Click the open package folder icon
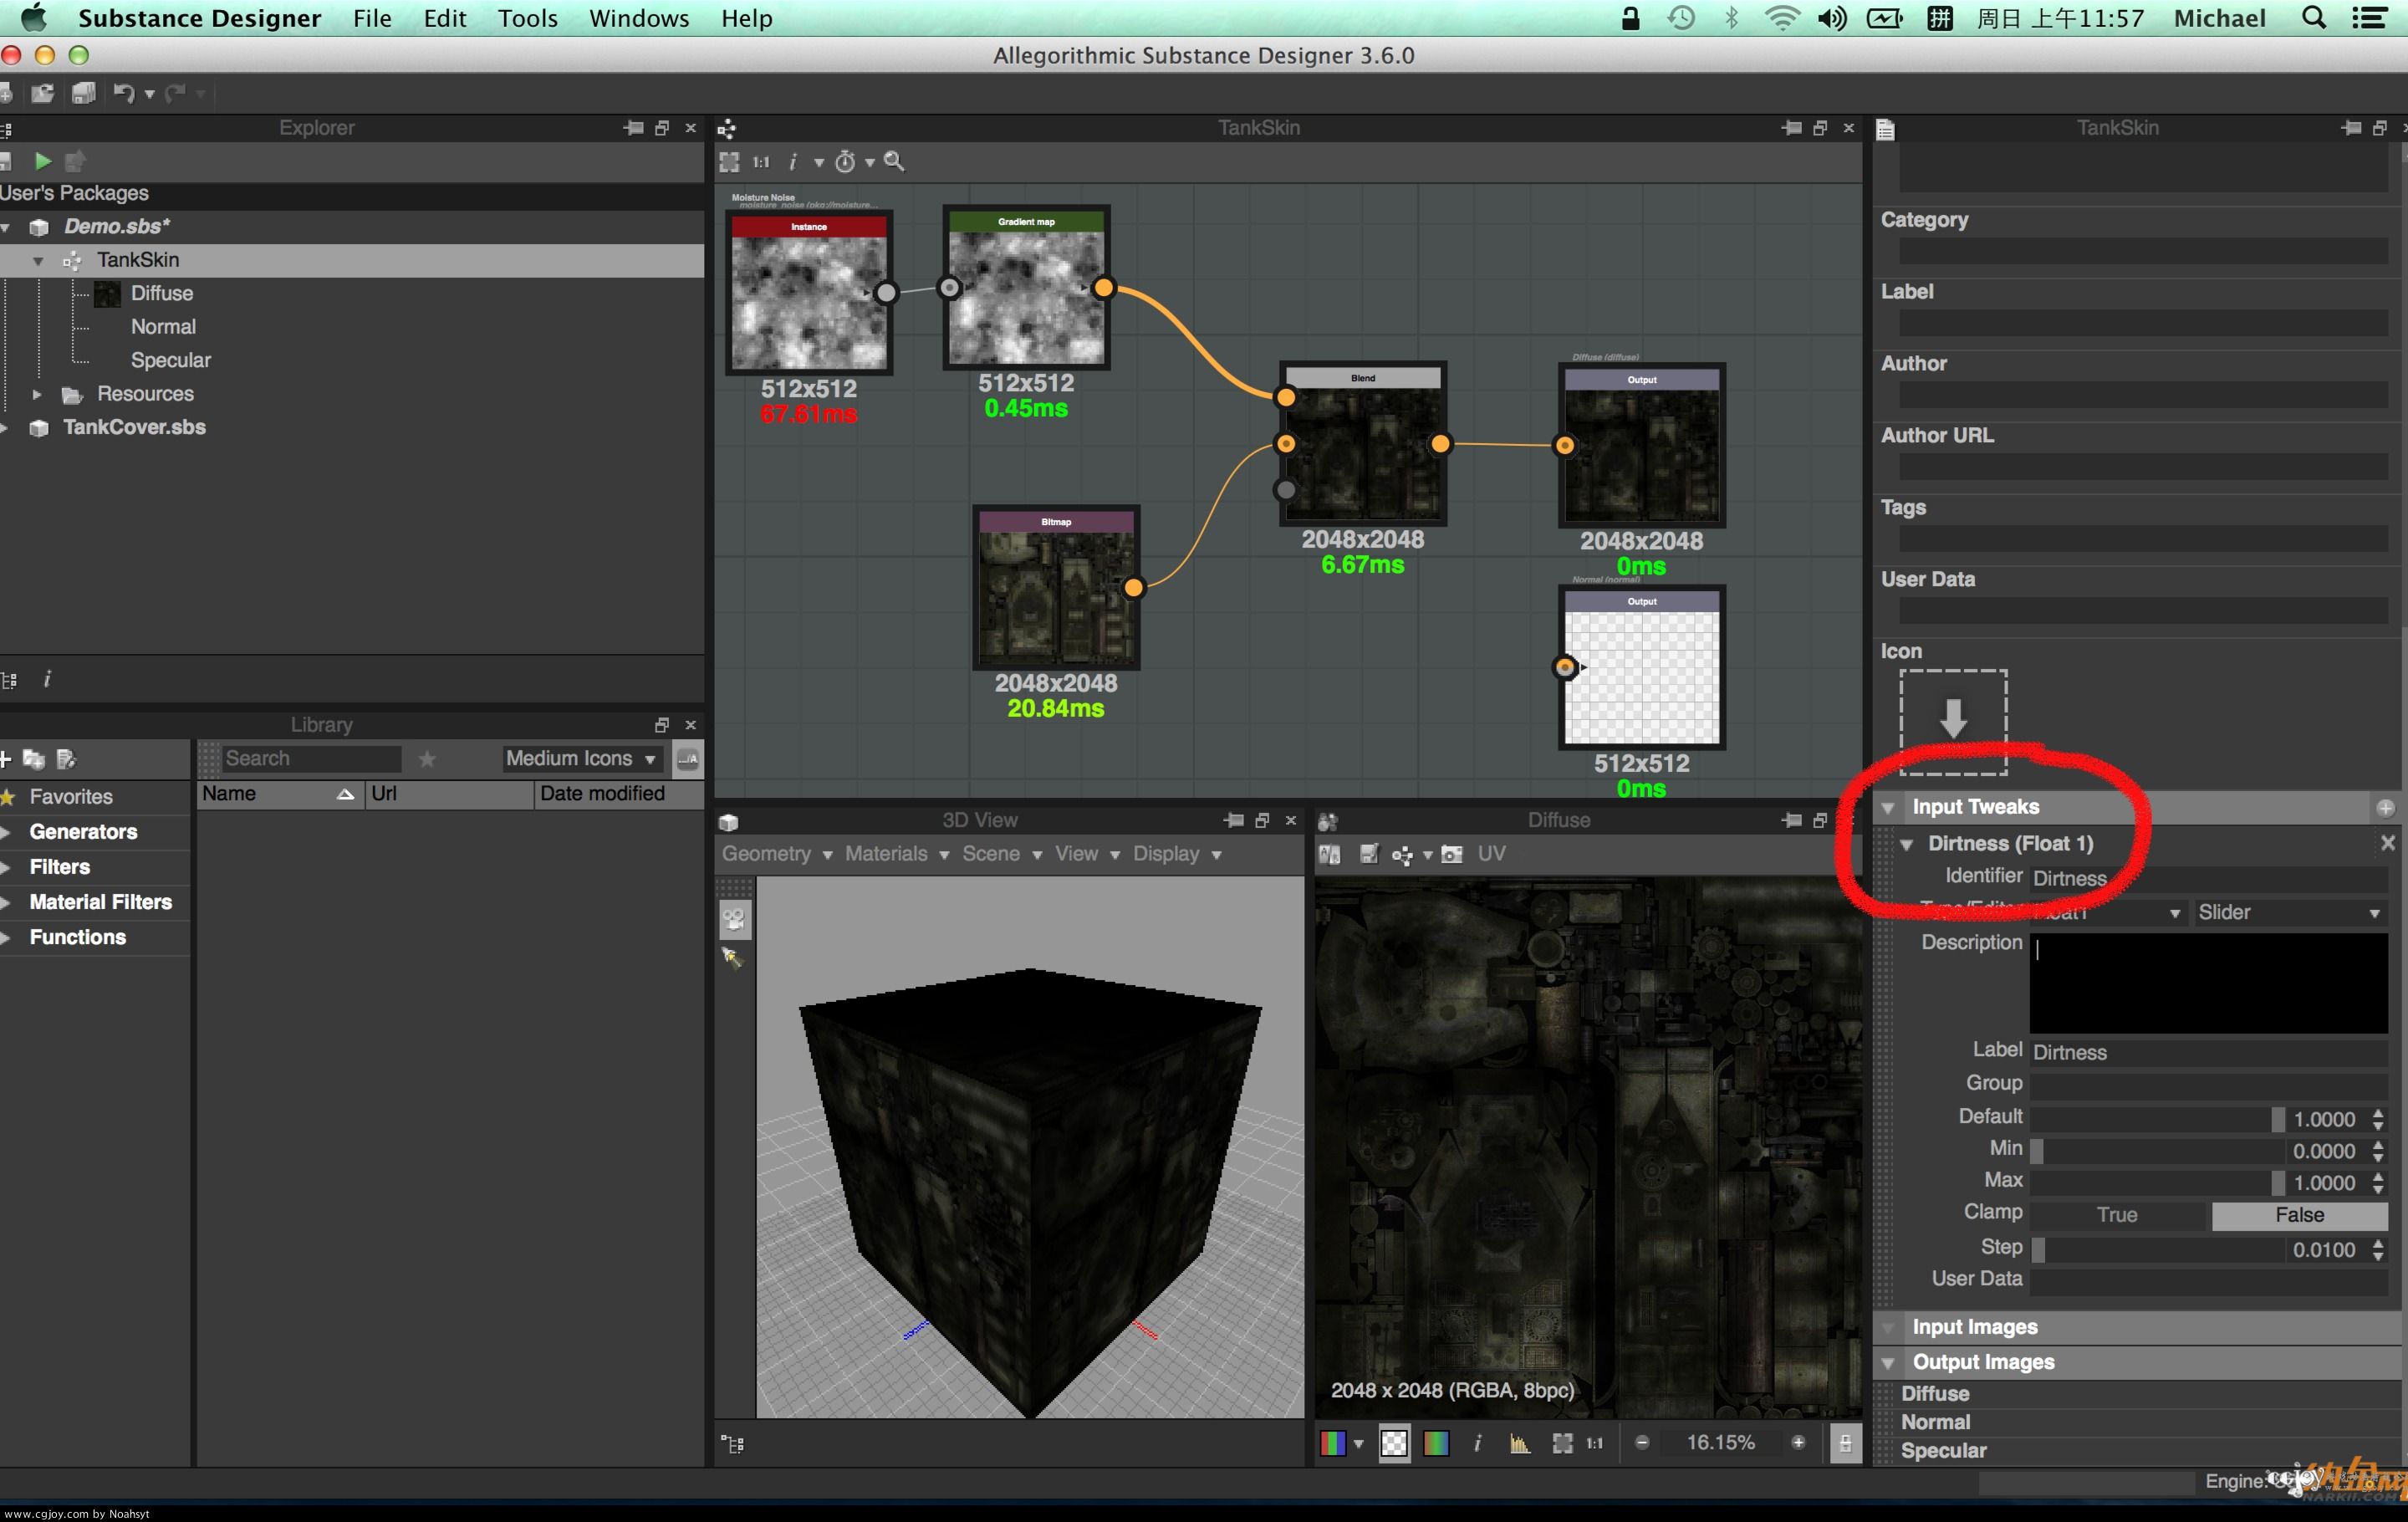This screenshot has width=2408, height=1522. (43, 94)
